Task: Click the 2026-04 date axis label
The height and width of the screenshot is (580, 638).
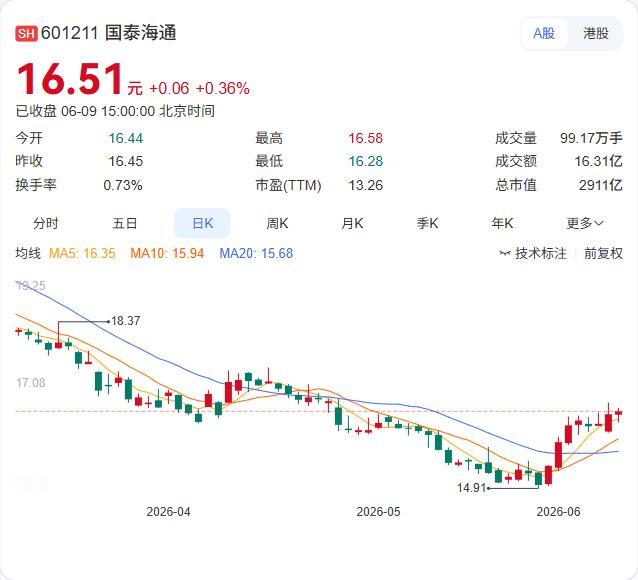Action: [168, 512]
